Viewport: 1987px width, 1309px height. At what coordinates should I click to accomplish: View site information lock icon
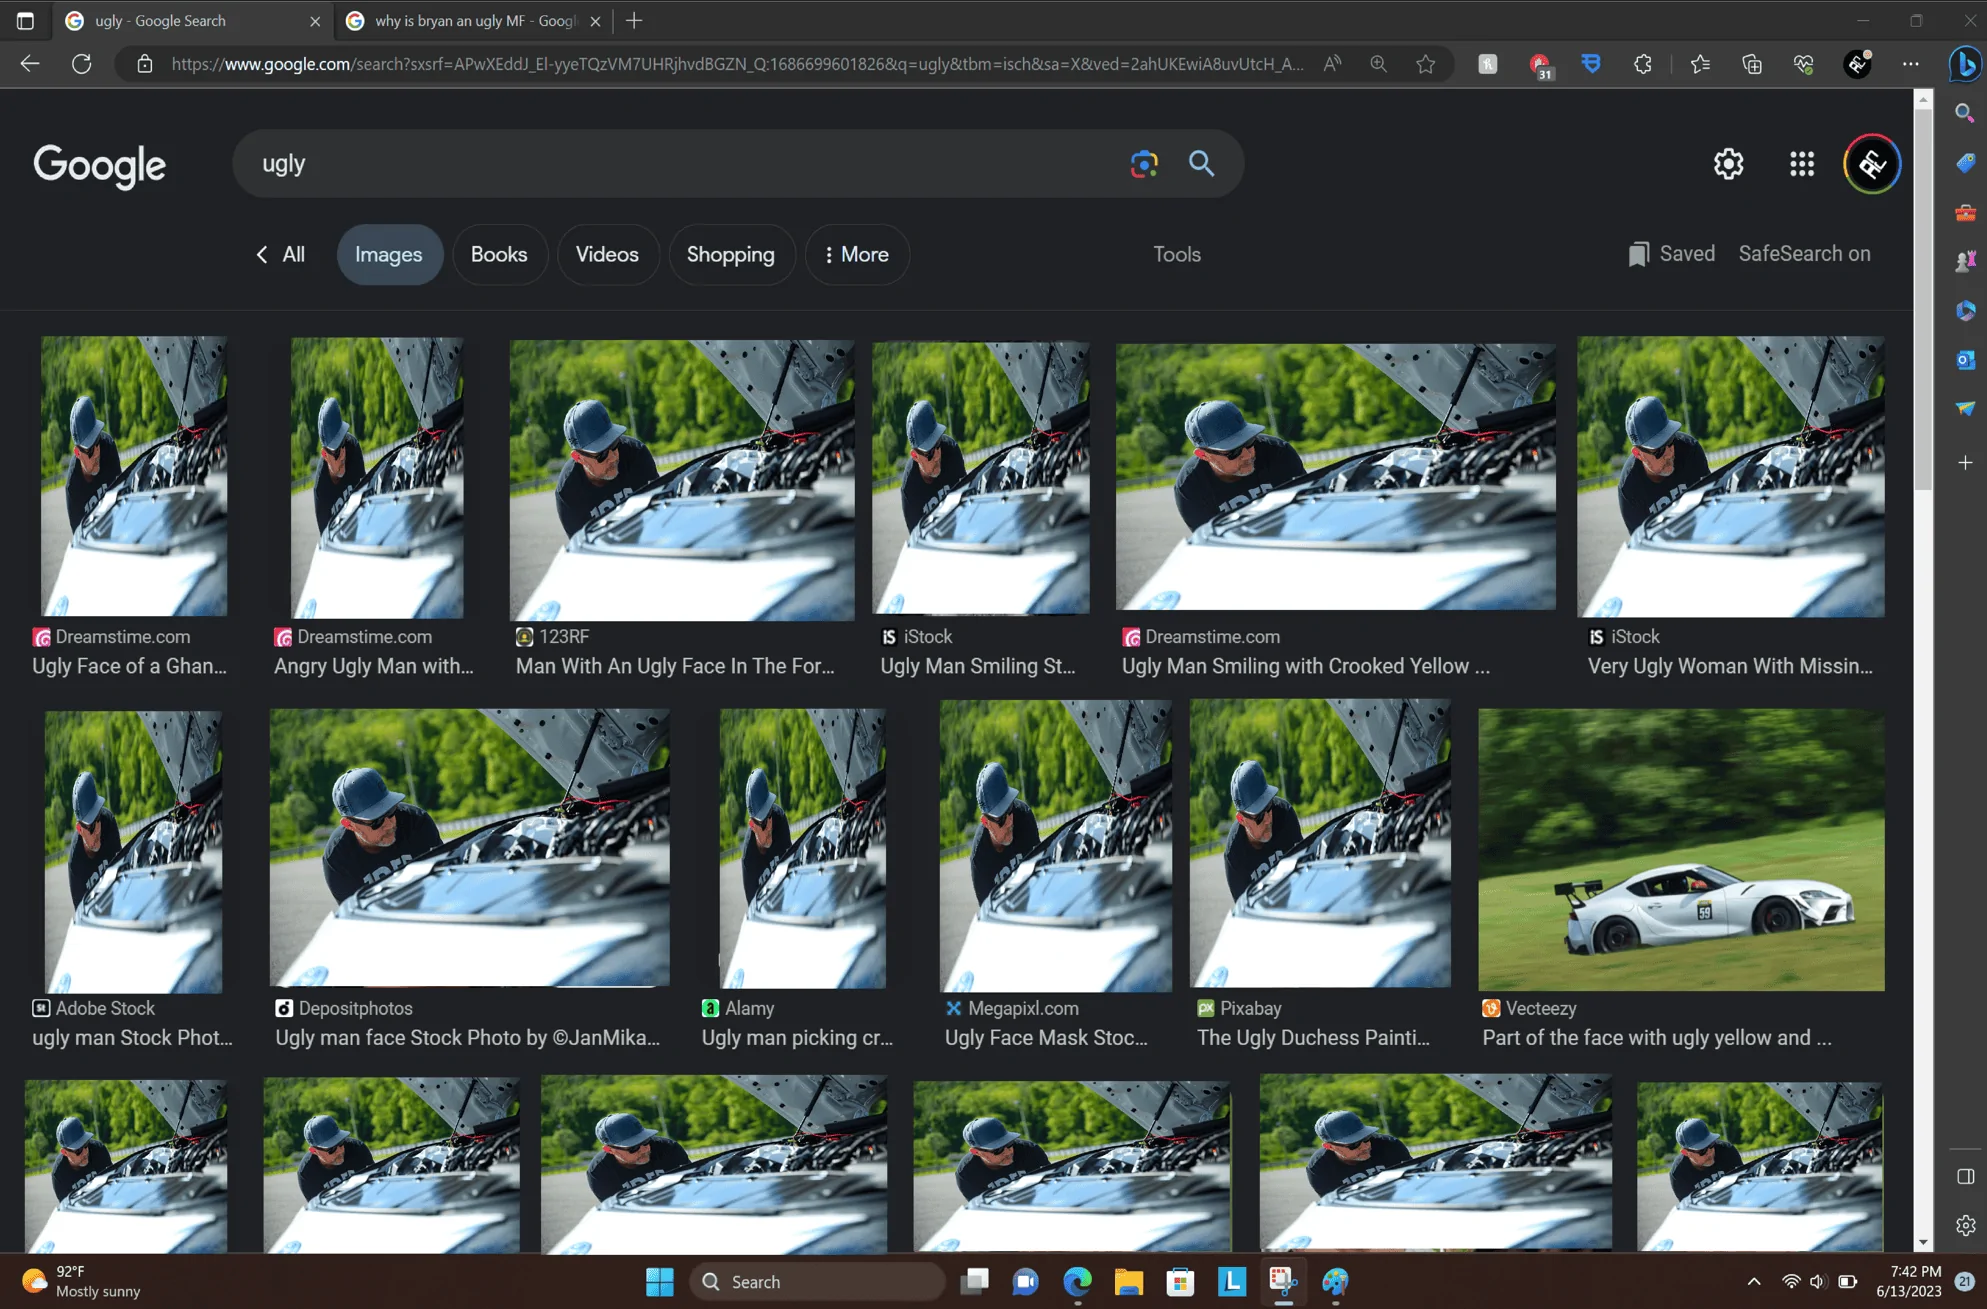pyautogui.click(x=145, y=64)
